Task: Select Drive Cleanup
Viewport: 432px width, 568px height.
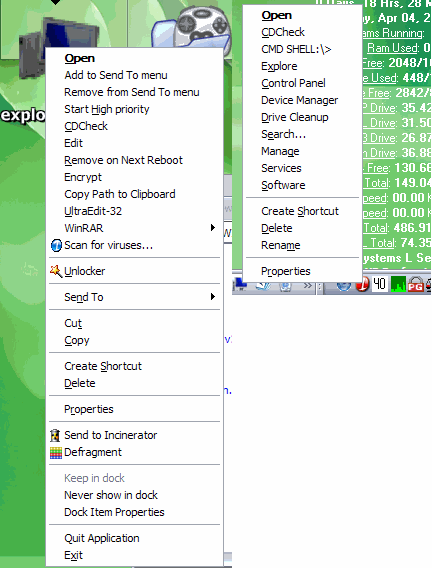Action: [302, 117]
